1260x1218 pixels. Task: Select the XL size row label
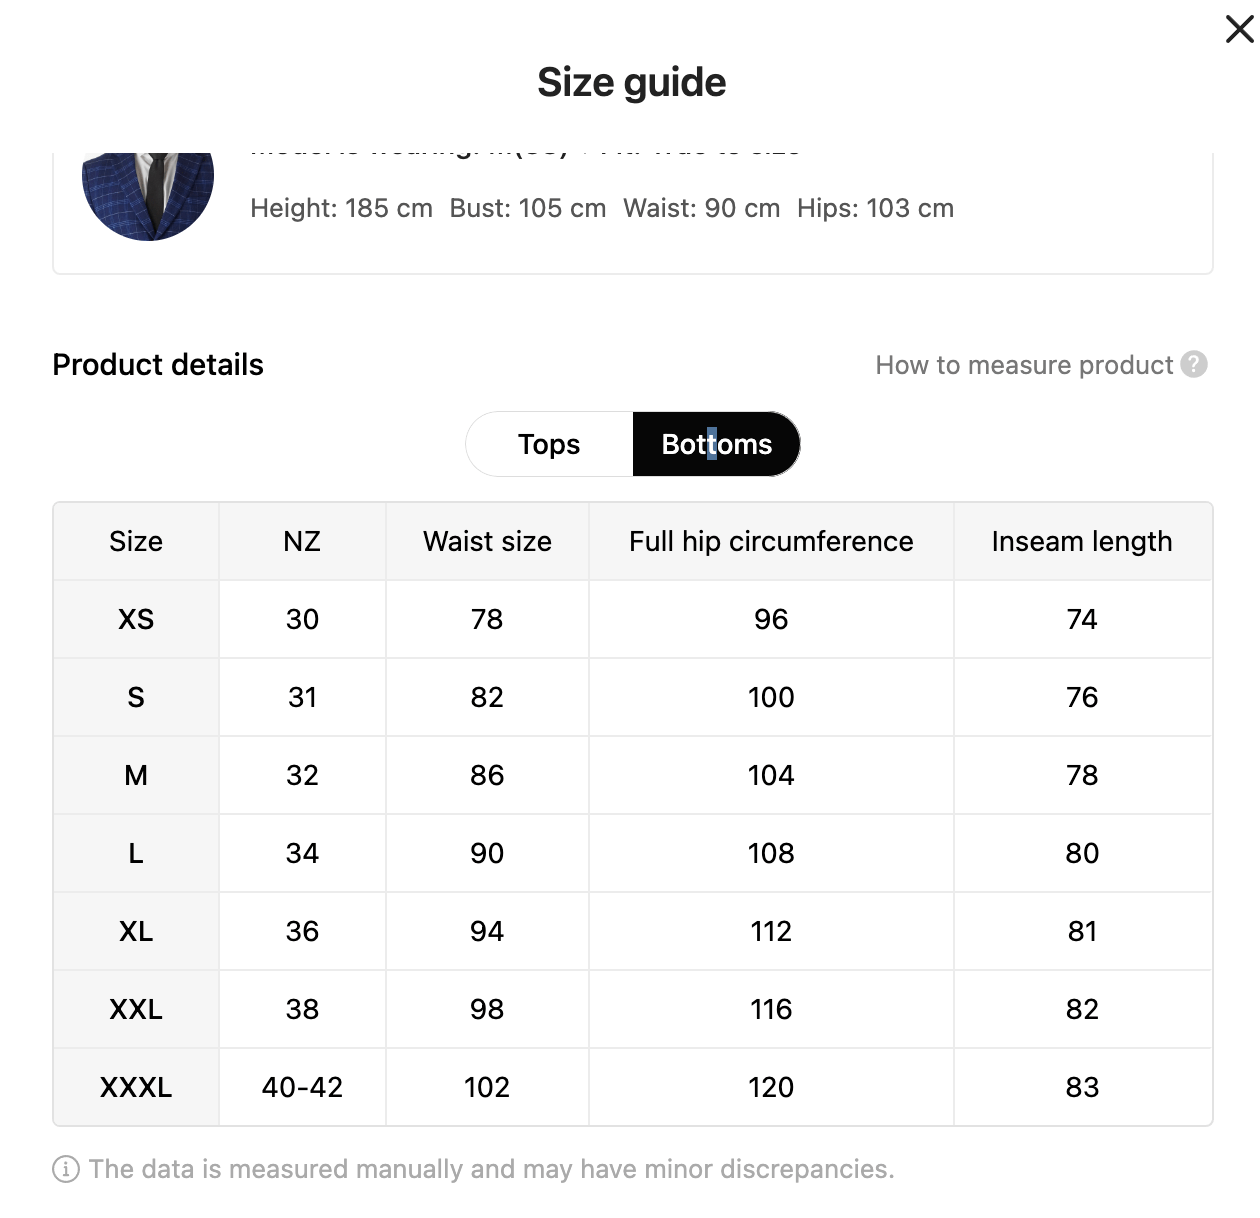coord(136,931)
